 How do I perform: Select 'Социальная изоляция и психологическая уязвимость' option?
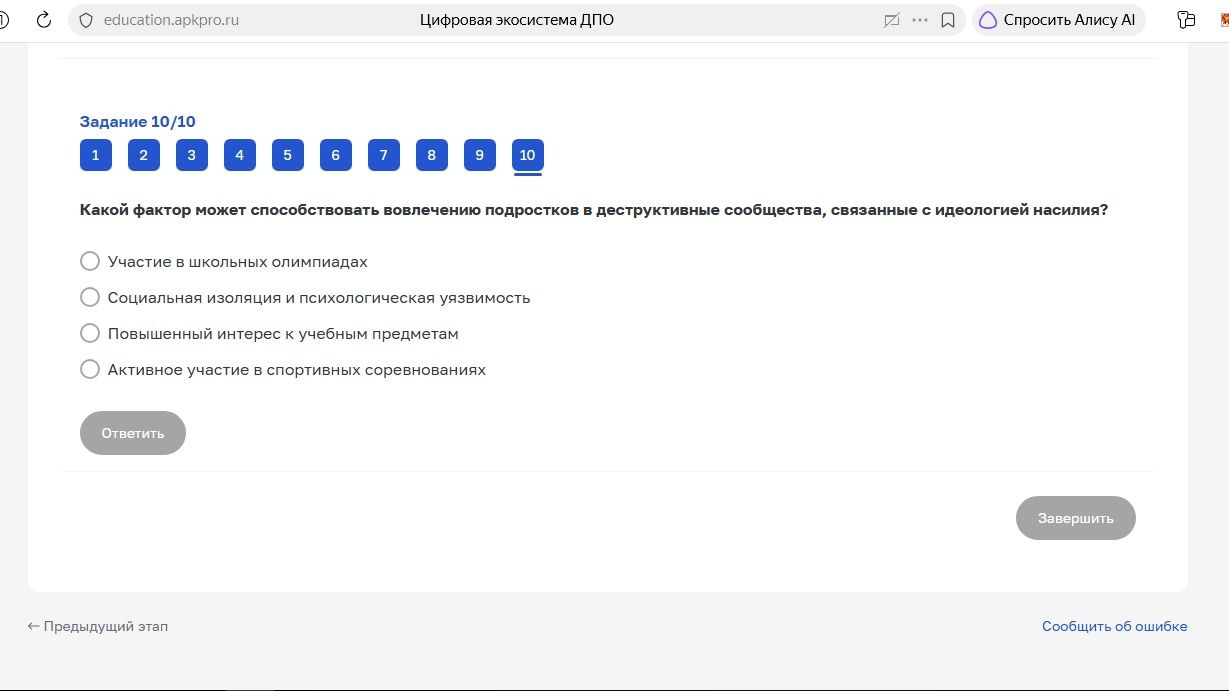tap(90, 297)
